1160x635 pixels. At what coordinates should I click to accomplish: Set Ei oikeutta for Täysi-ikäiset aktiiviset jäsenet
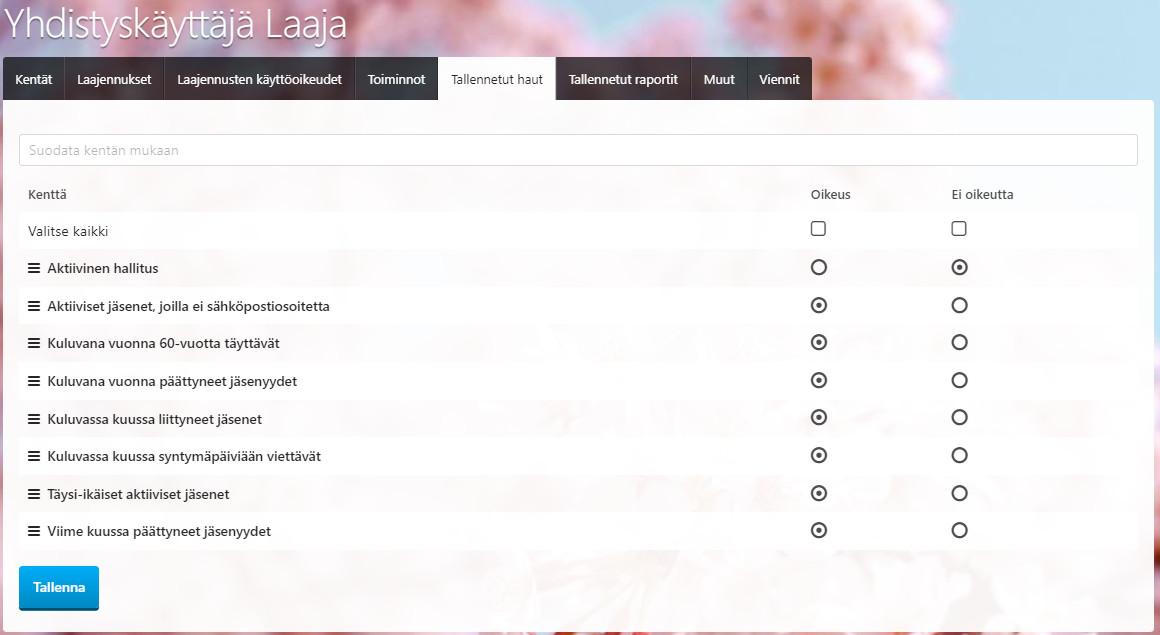(x=959, y=493)
